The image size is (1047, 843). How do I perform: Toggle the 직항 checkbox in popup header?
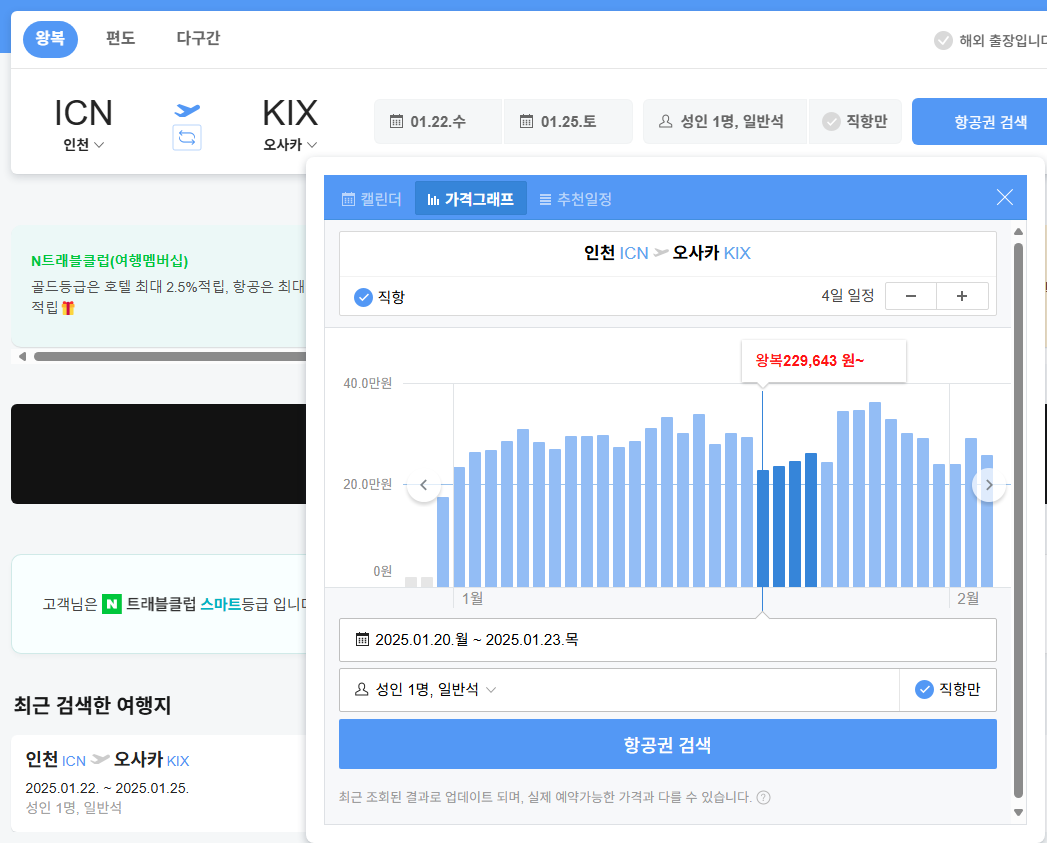[x=363, y=297]
